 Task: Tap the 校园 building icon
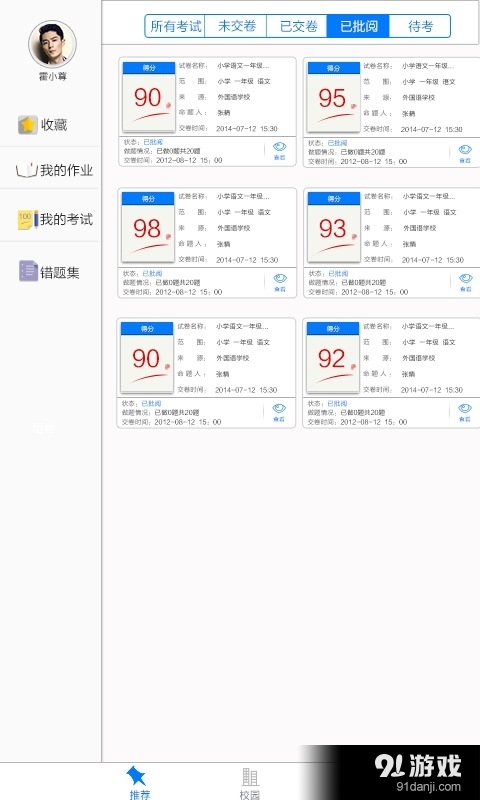point(250,777)
